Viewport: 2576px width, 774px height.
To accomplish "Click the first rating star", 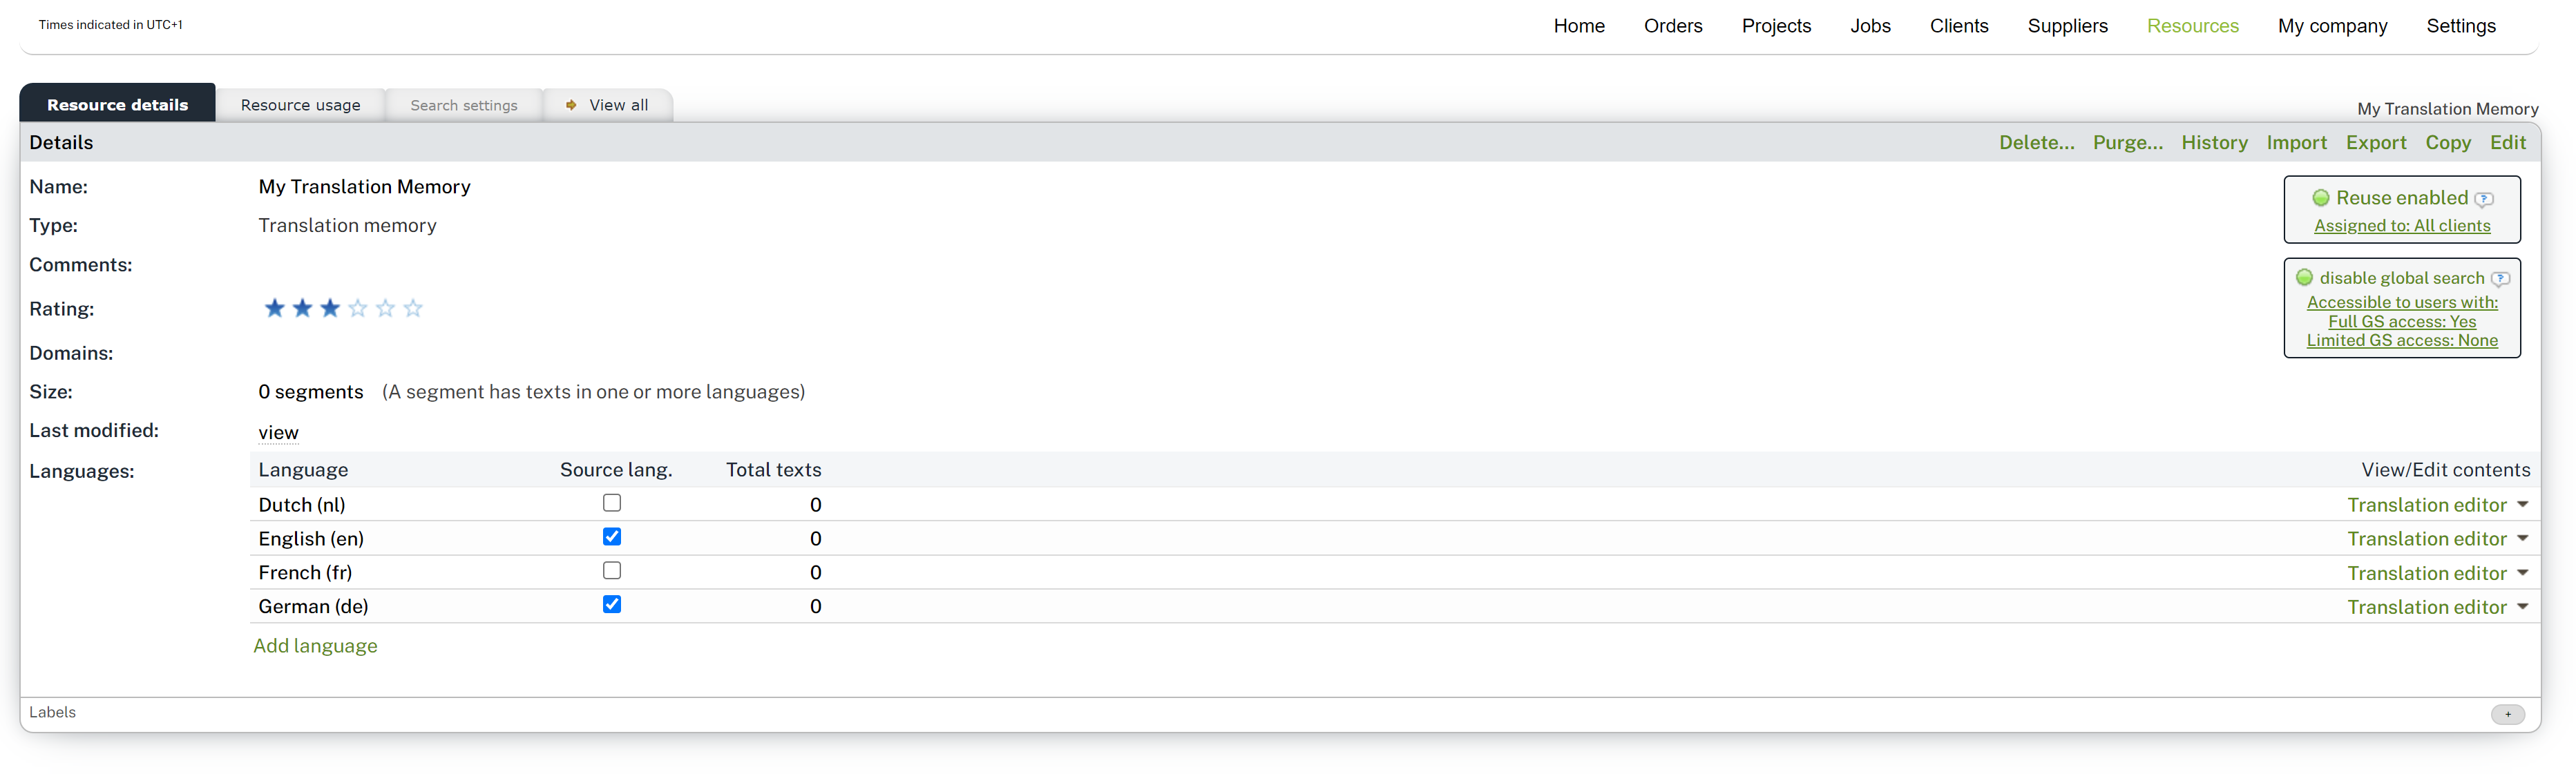I will 274,308.
